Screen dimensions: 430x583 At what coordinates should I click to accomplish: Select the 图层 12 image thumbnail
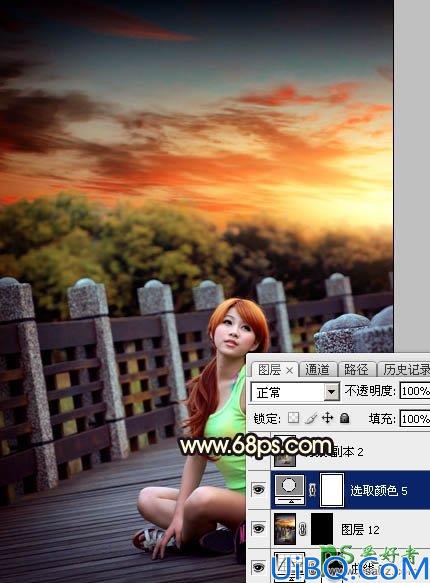coord(285,528)
